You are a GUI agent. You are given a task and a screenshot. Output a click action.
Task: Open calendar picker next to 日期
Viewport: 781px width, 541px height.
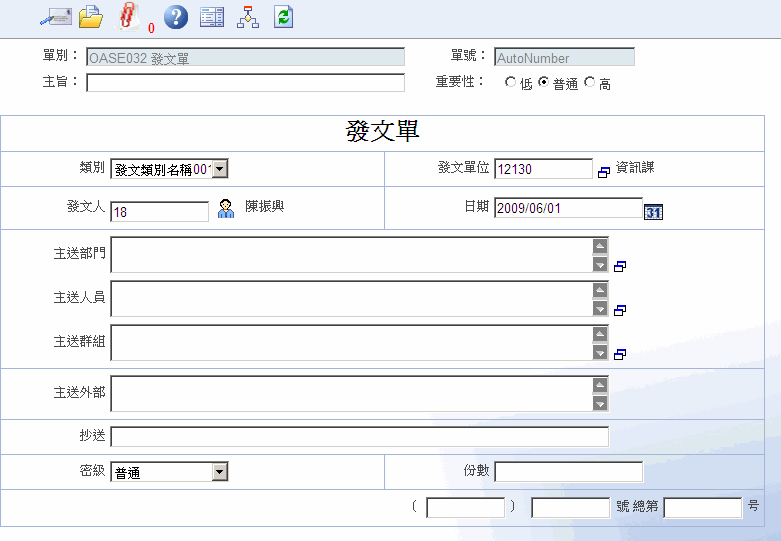click(653, 211)
